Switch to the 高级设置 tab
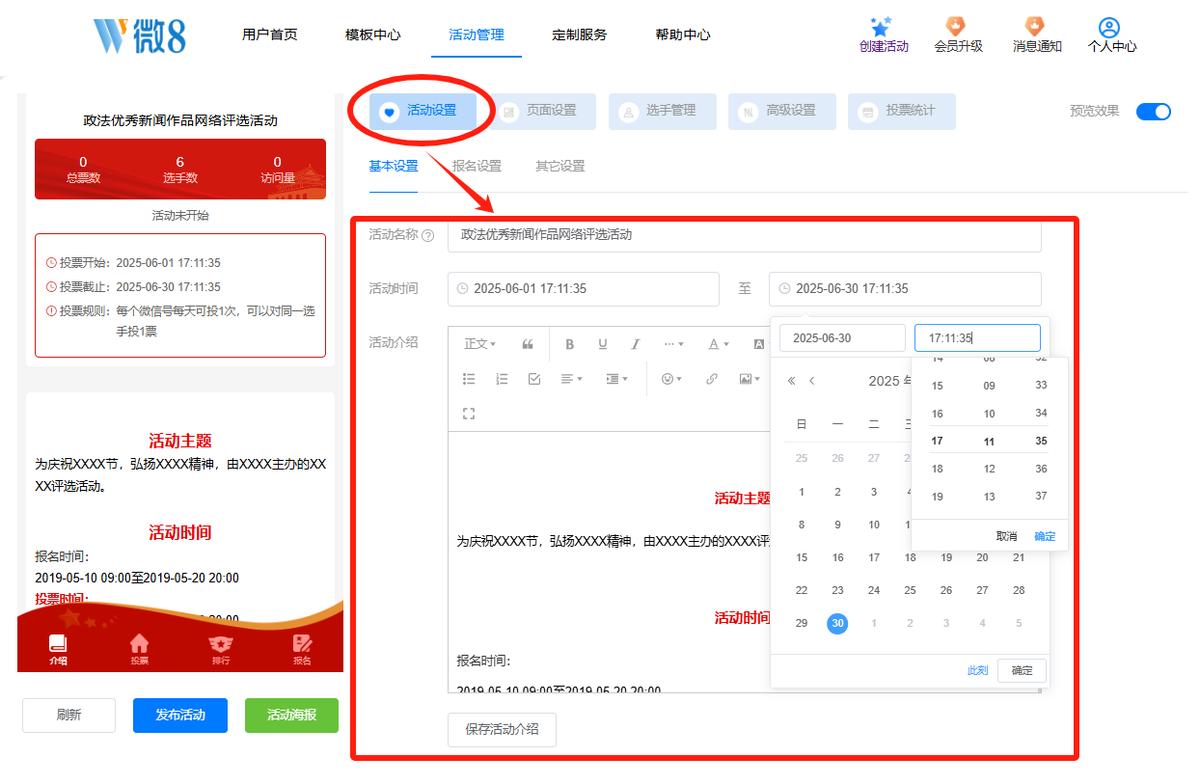 [x=782, y=111]
